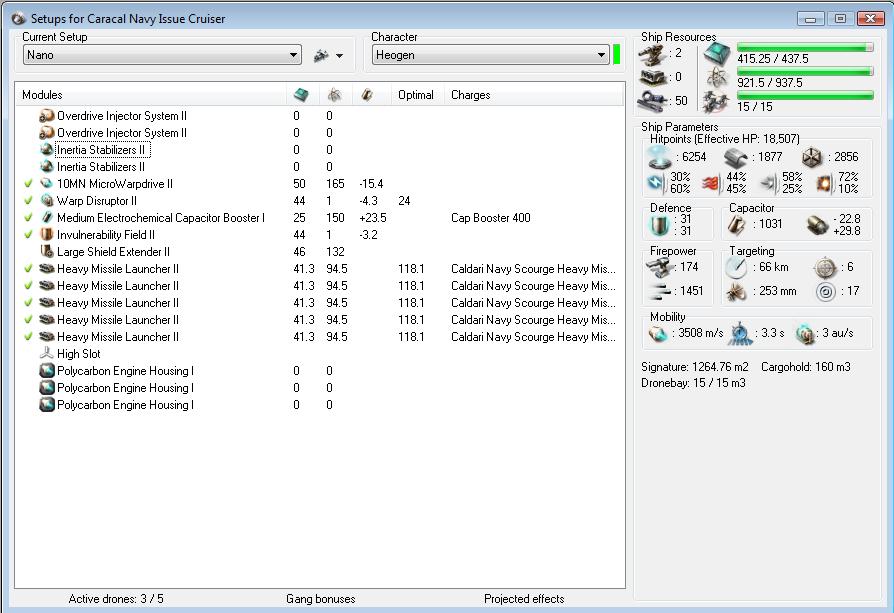Click the targeting range icon
The width and height of the screenshot is (894, 613).
pos(735,267)
